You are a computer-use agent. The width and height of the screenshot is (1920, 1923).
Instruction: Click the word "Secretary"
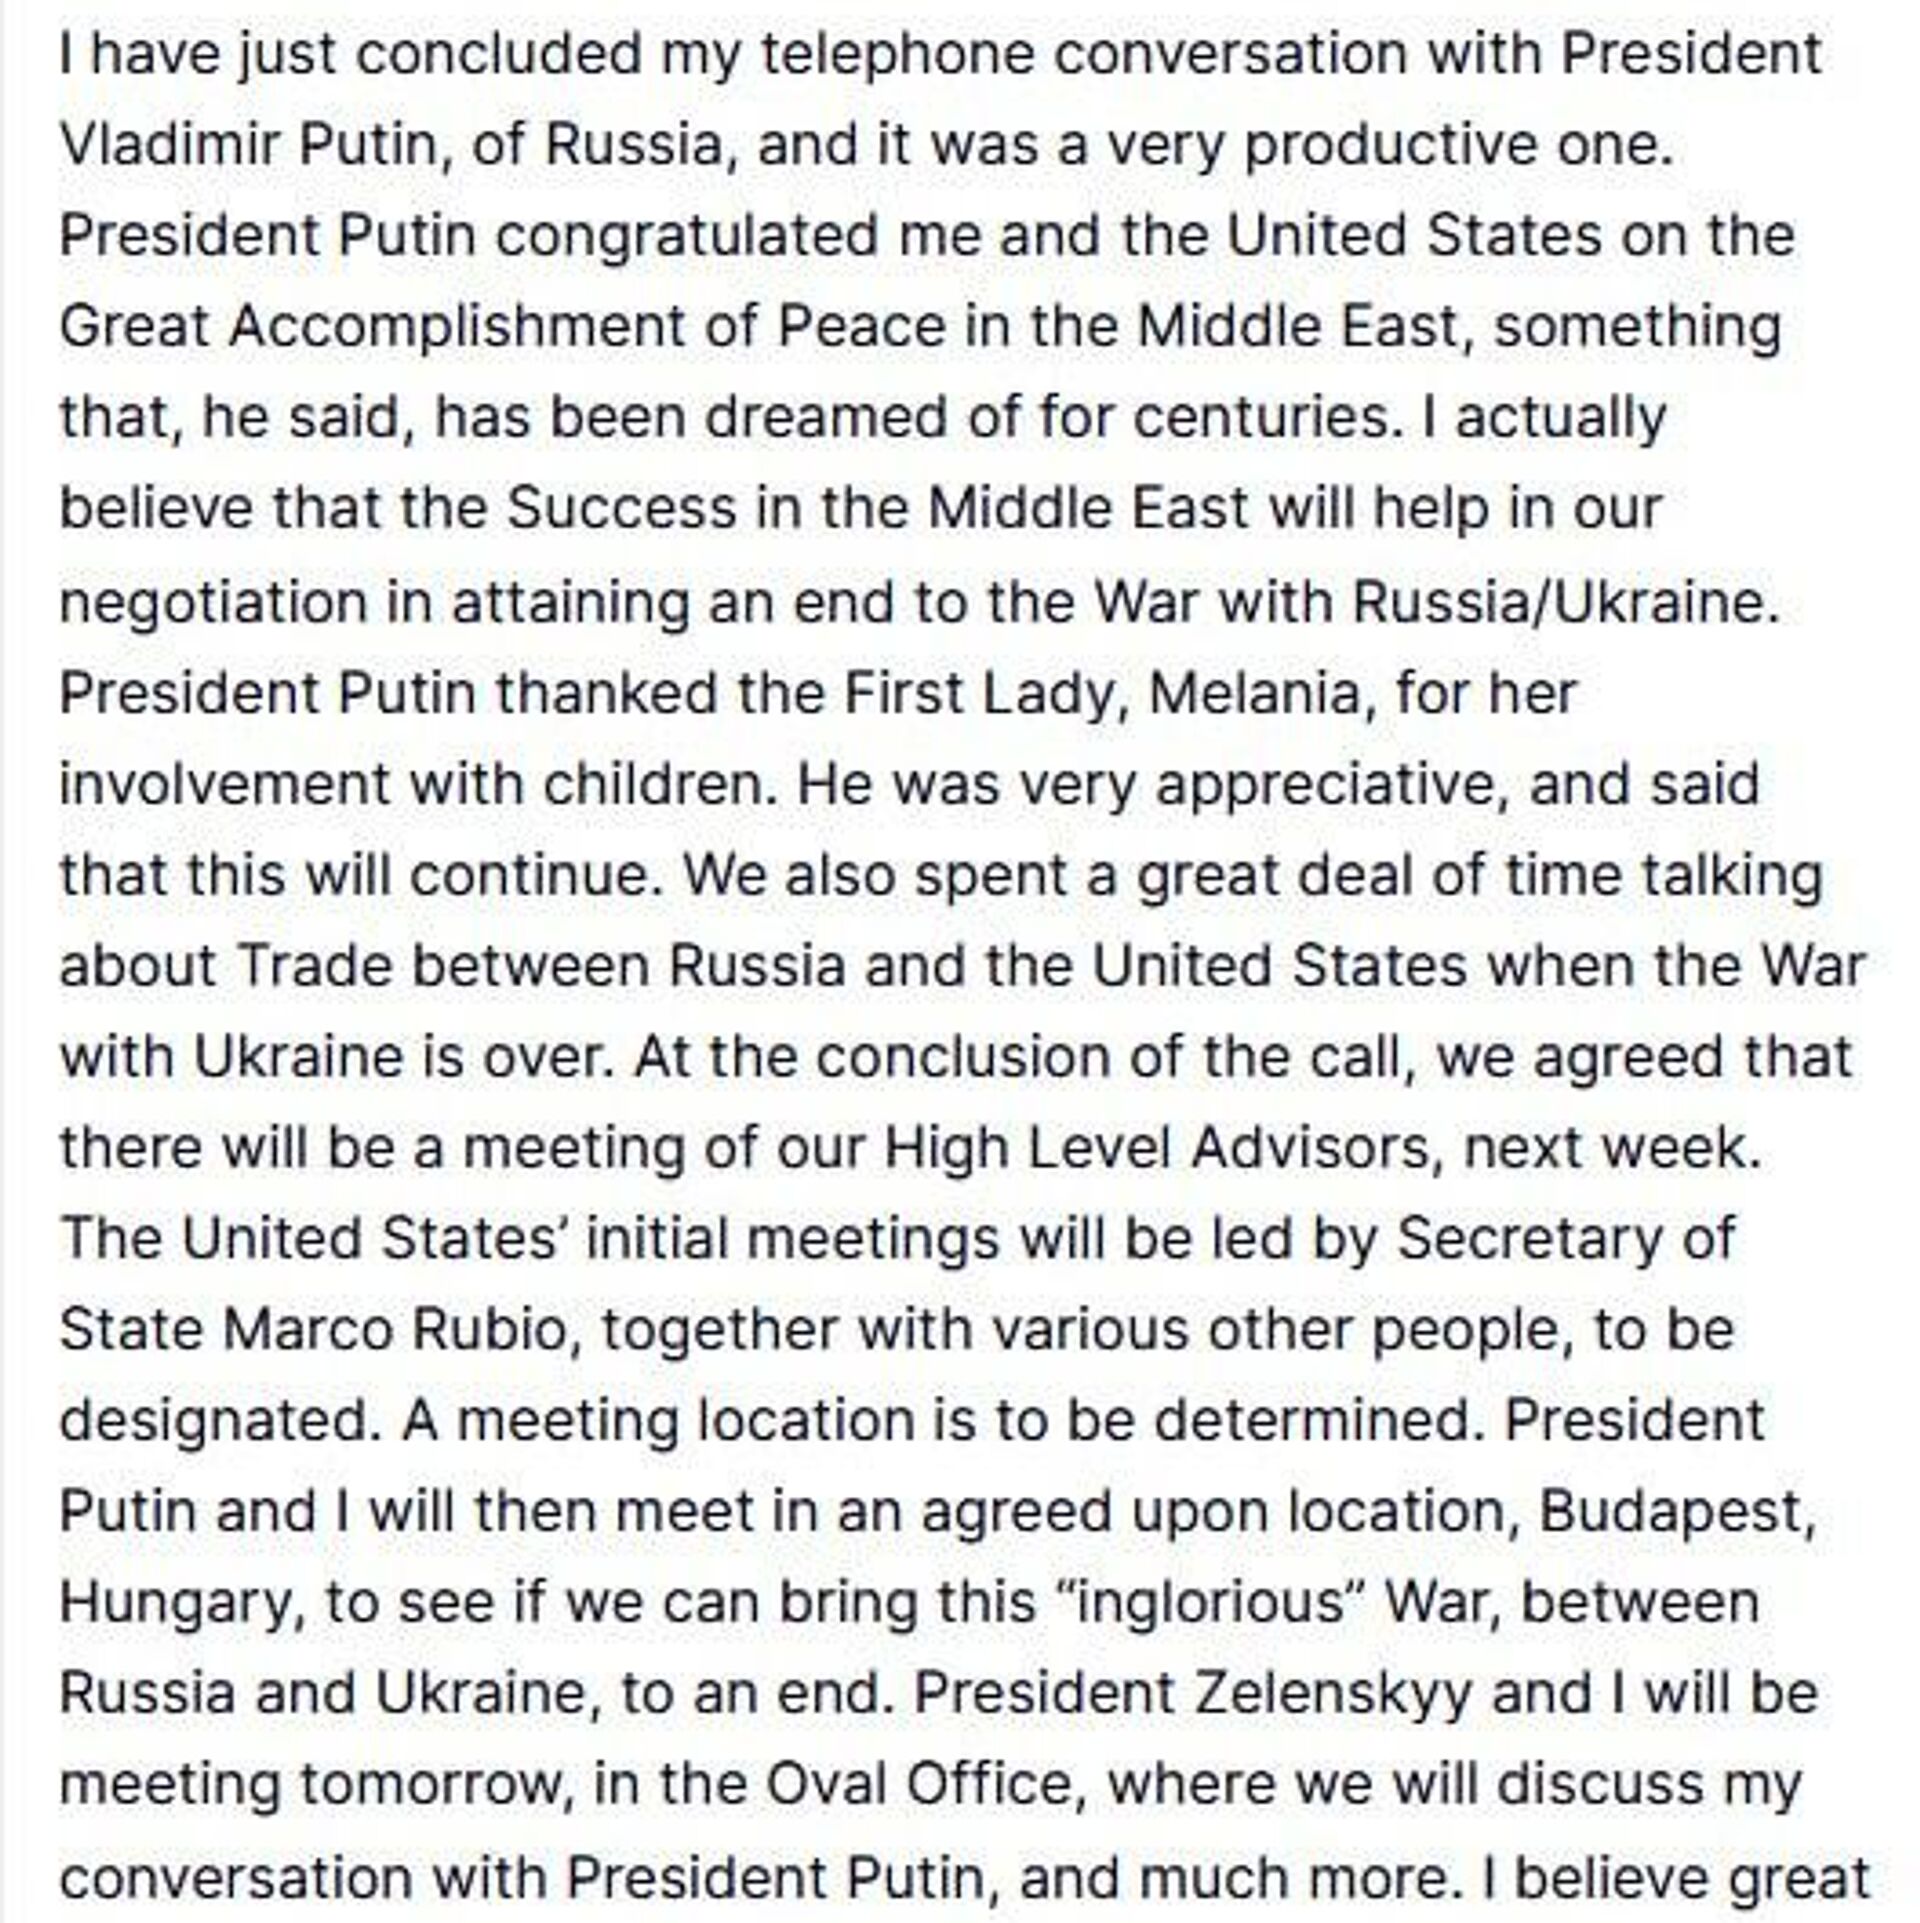pyautogui.click(x=1524, y=1239)
